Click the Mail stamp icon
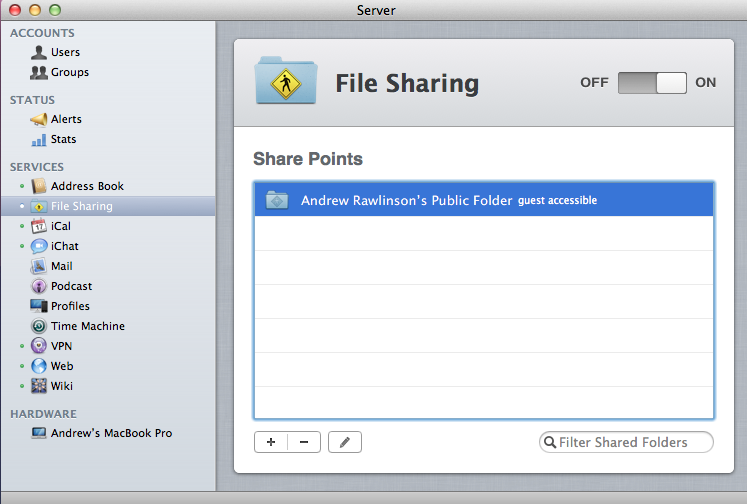 coord(39,266)
